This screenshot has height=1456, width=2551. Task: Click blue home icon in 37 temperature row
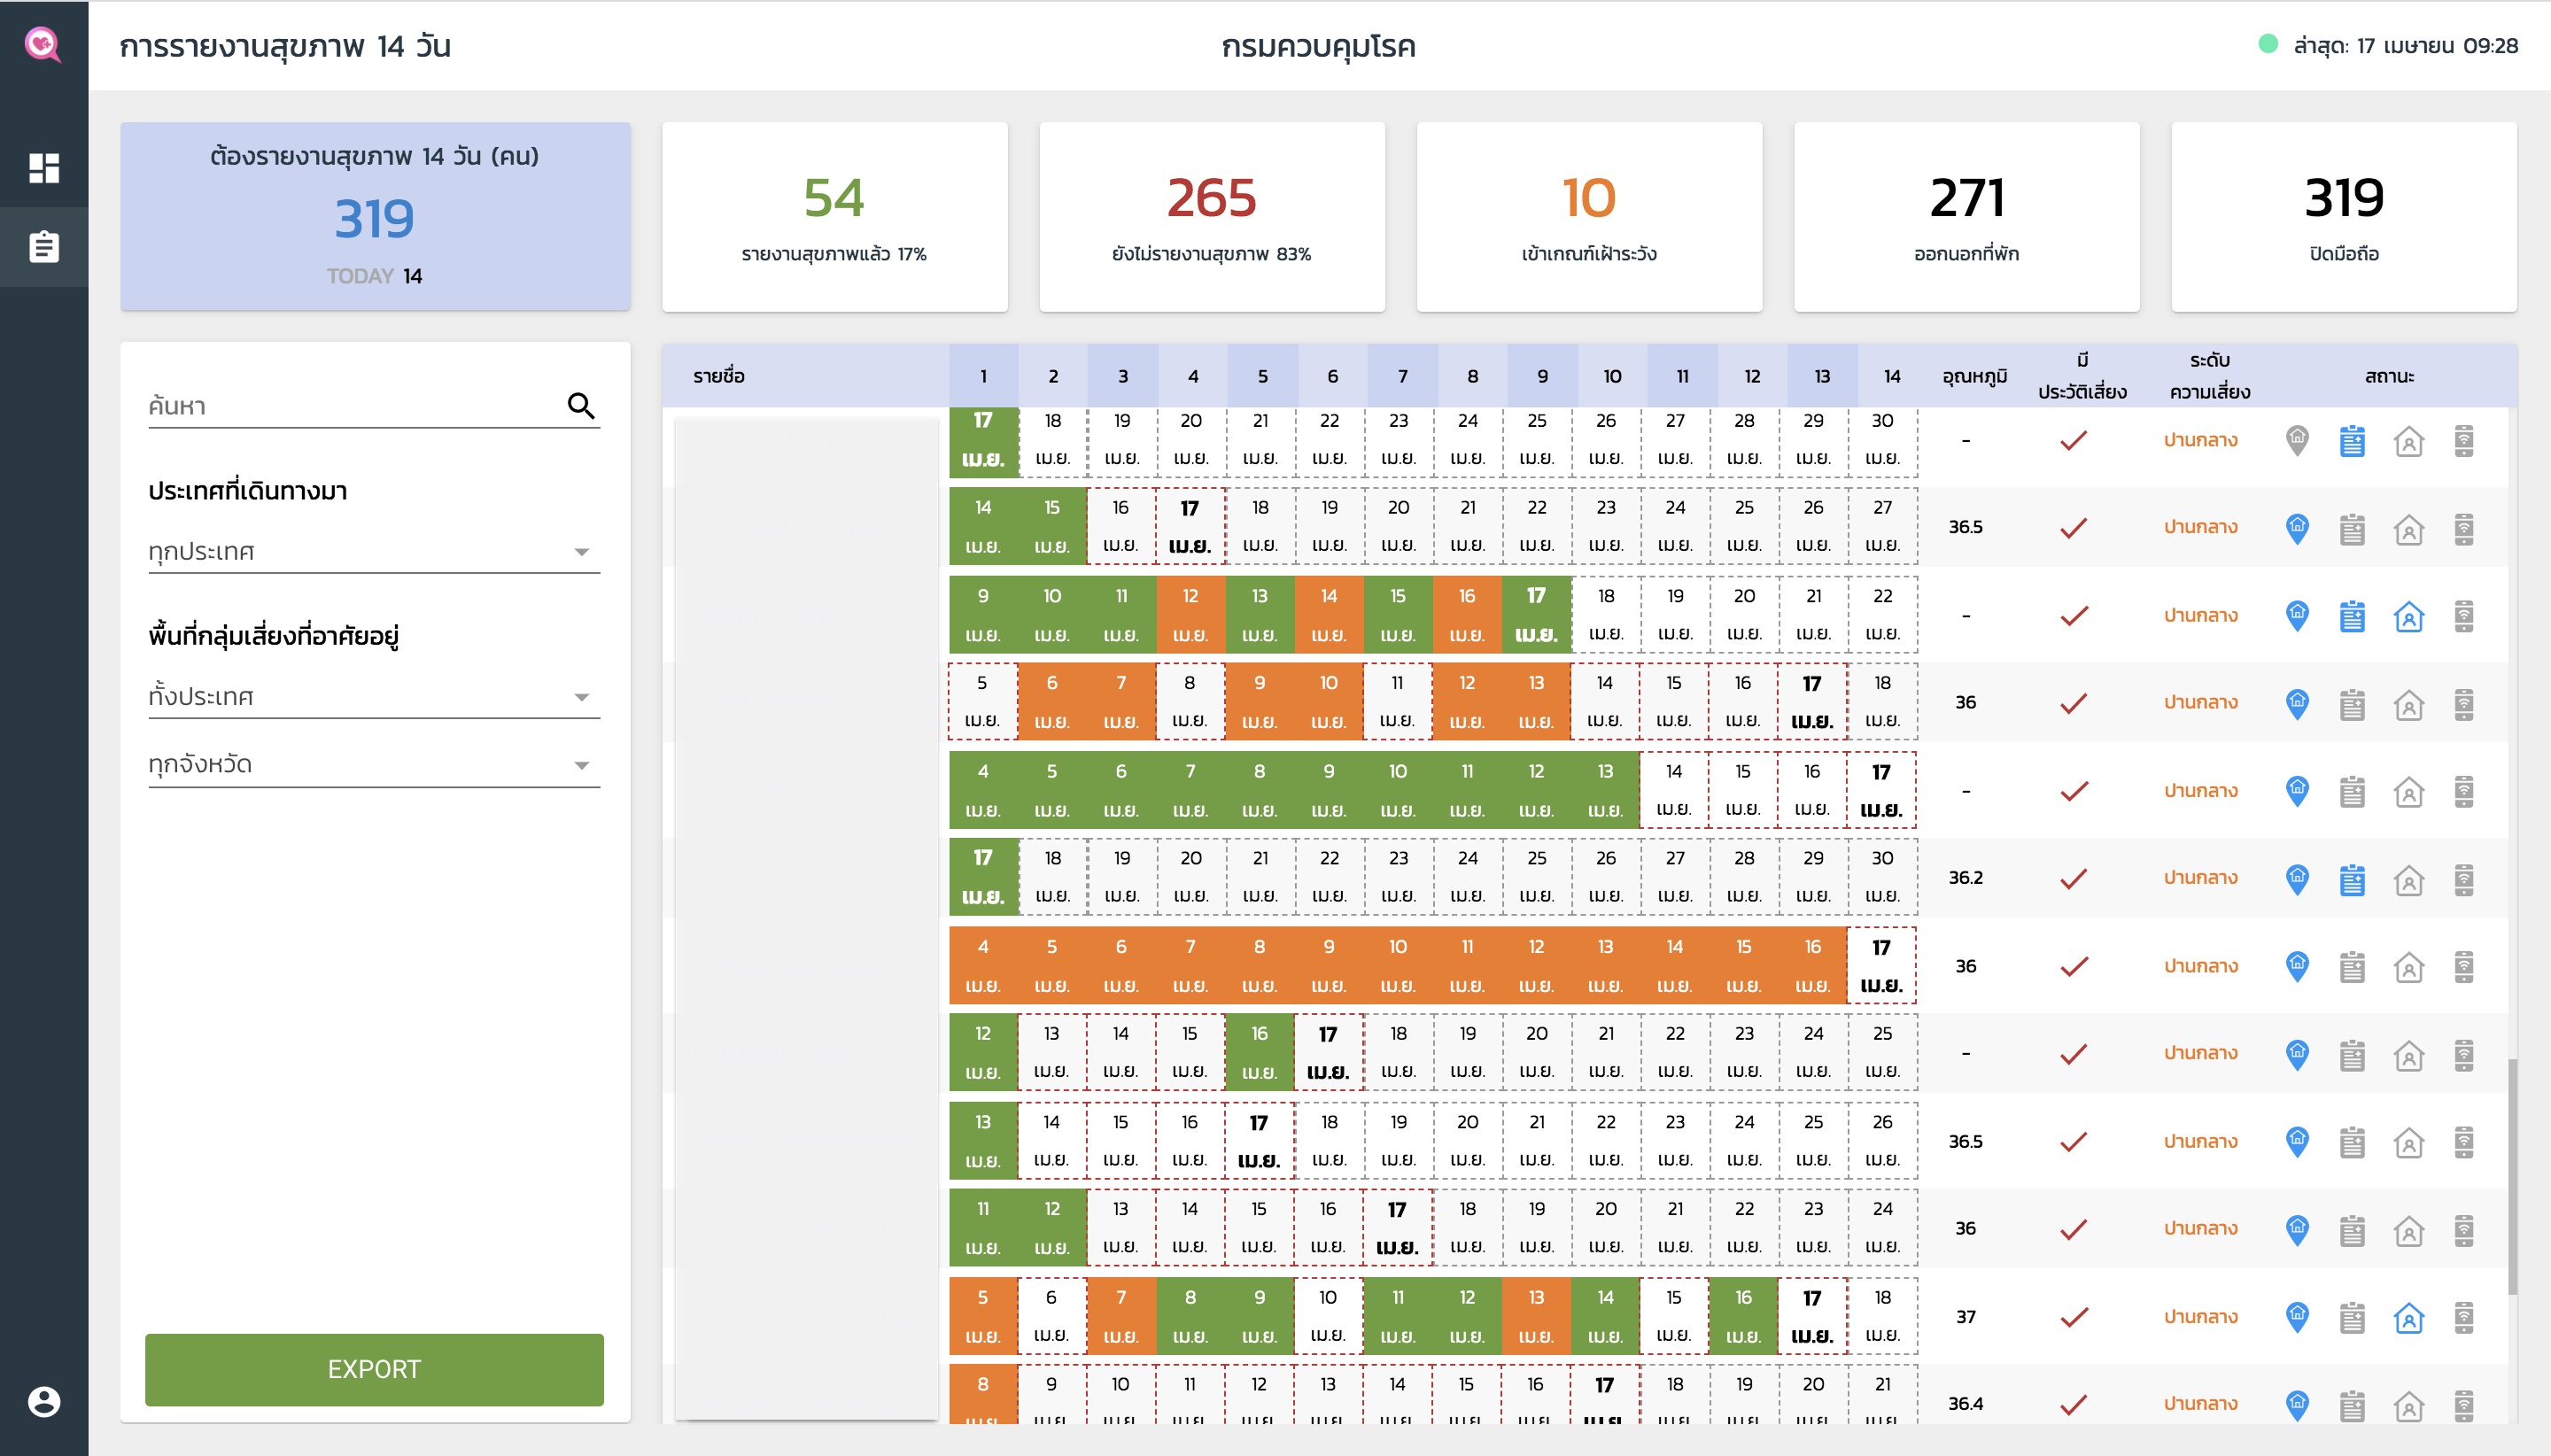[x=2408, y=1318]
